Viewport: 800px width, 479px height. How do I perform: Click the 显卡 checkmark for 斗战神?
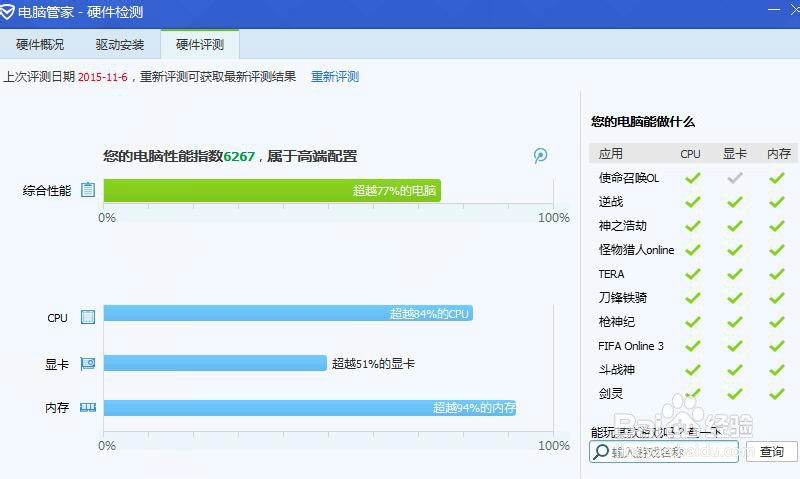(x=735, y=370)
